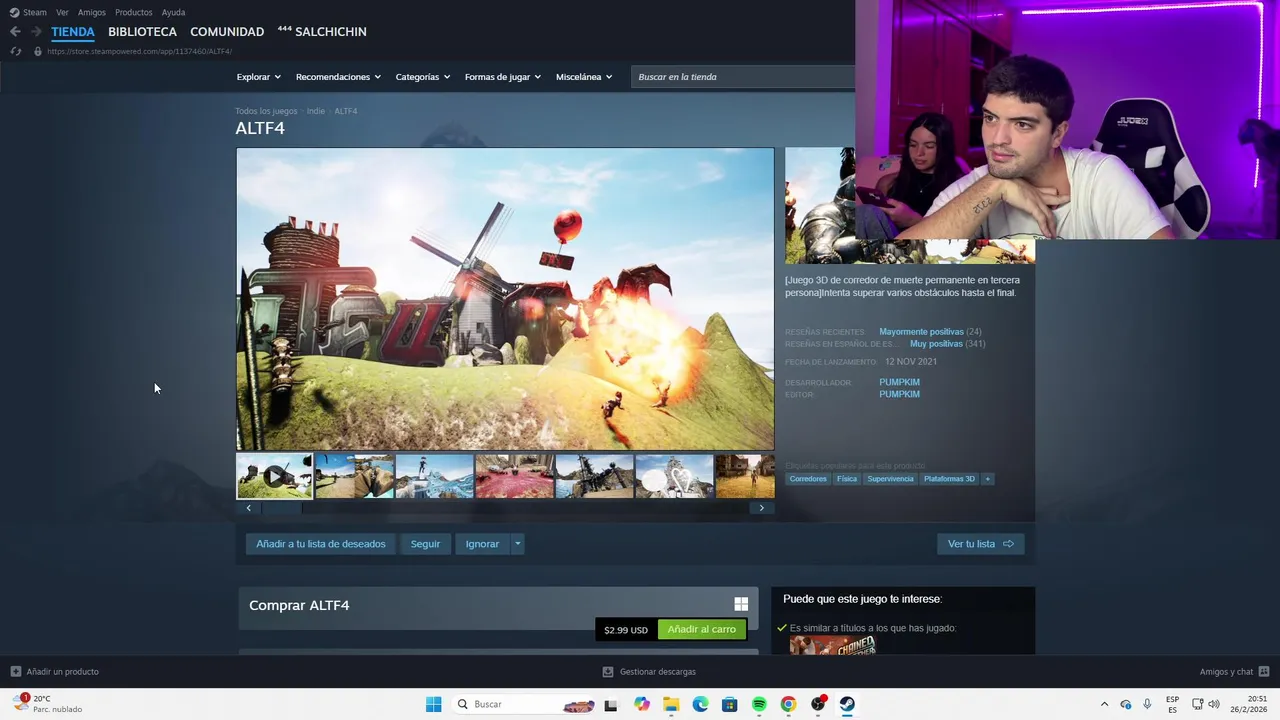
Task: Click the Mayormente positivas review link
Action: pos(921,332)
